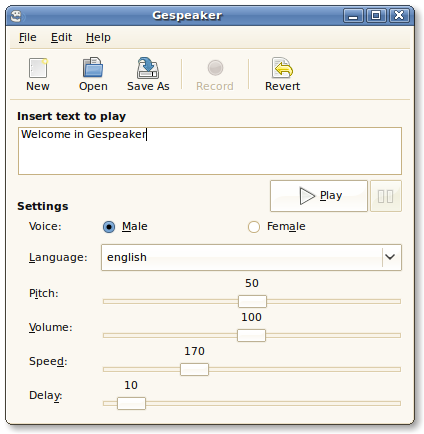This screenshot has height=434, width=424.
Task: Minimize the Gespeaker window
Action: (353, 16)
